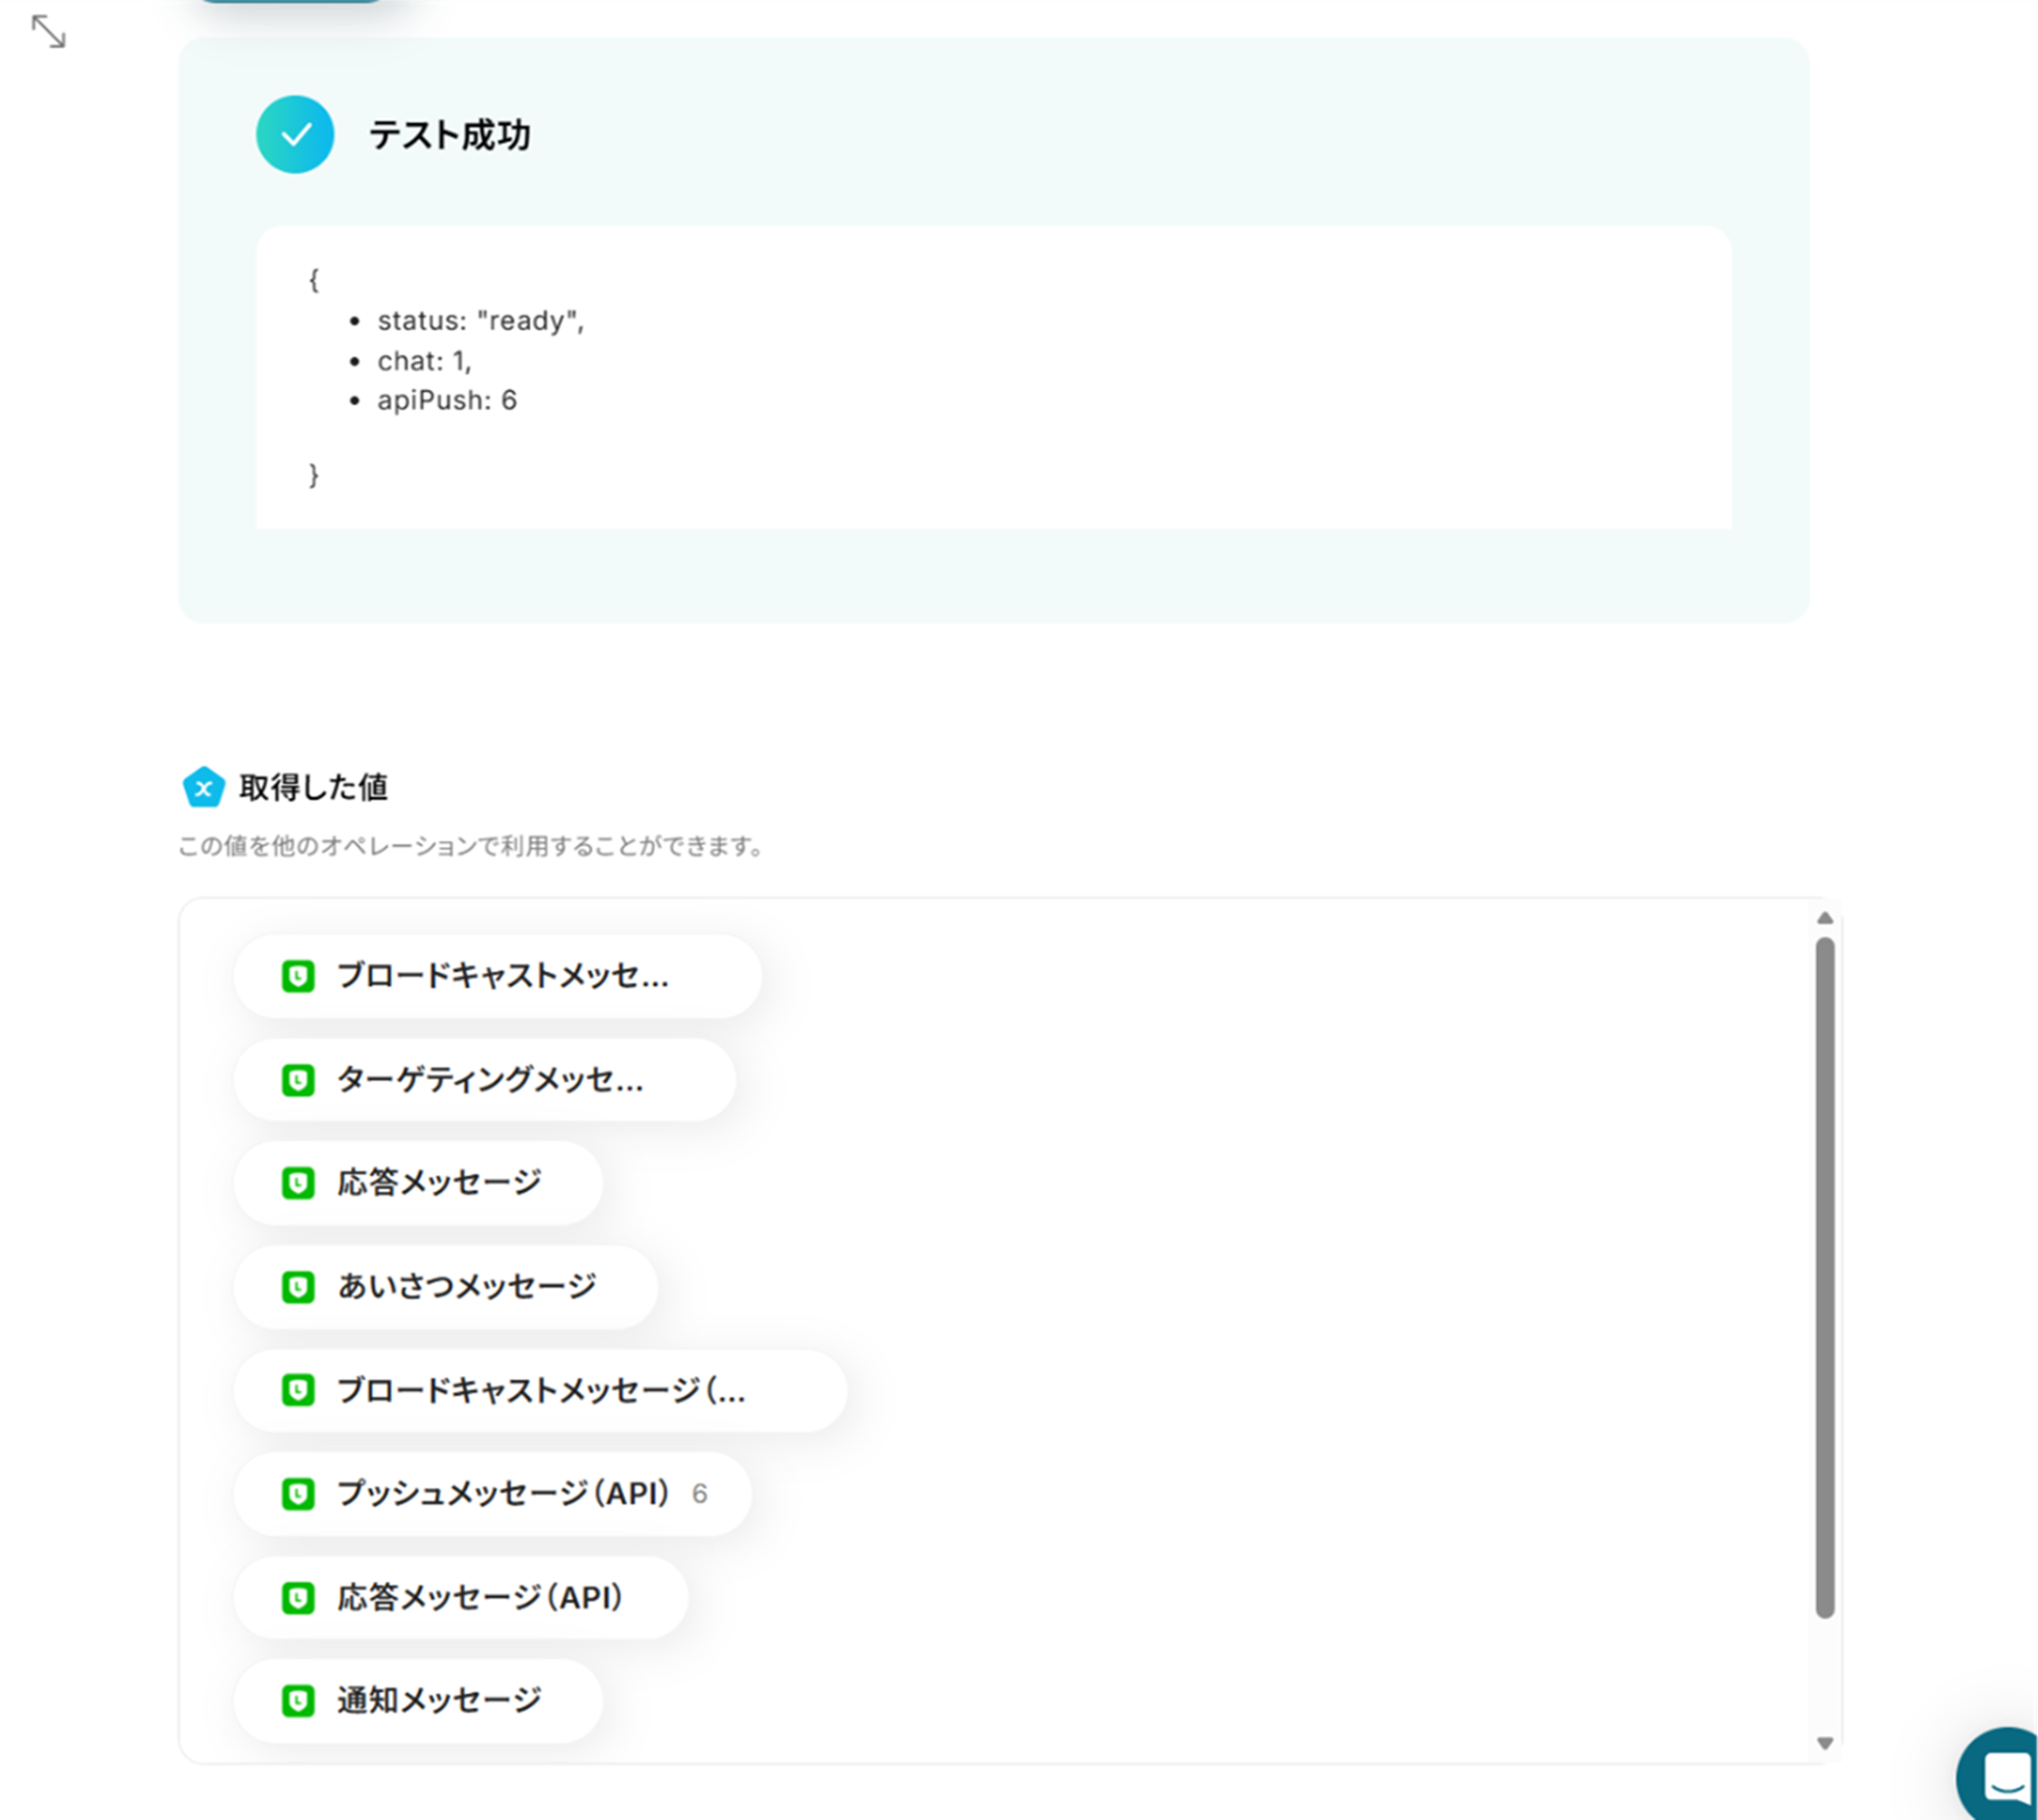Select the first ブロードキャストメッセ... value chip
The height and width of the screenshot is (1820, 2038).
(500, 976)
